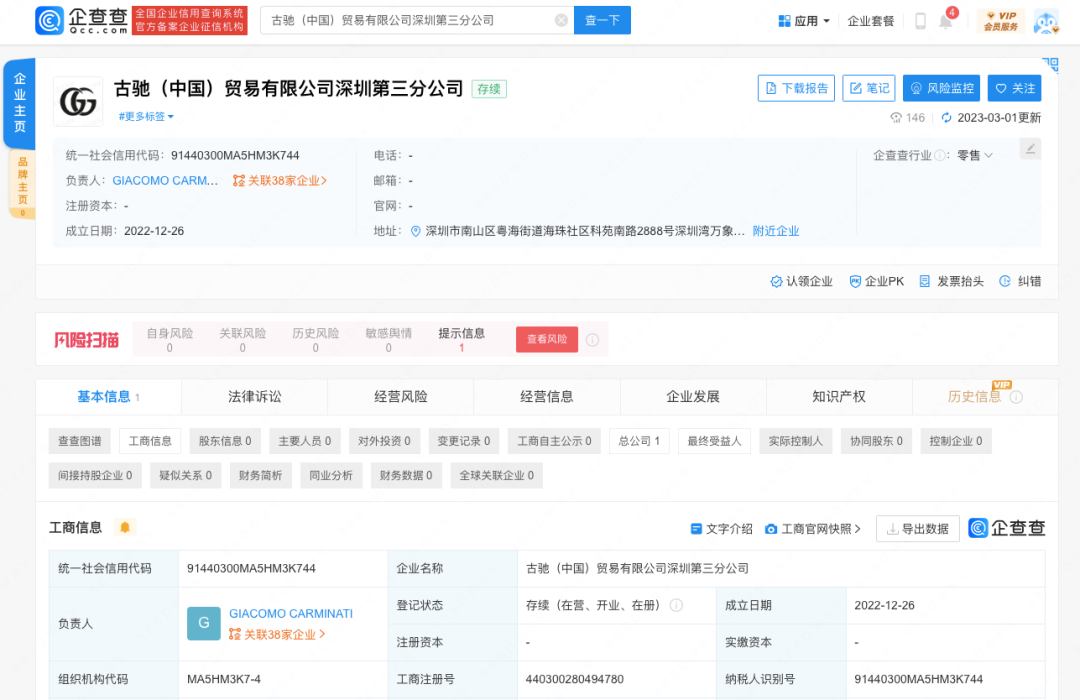
Task: Click the Gucci company logo thumbnail
Action: tap(78, 102)
